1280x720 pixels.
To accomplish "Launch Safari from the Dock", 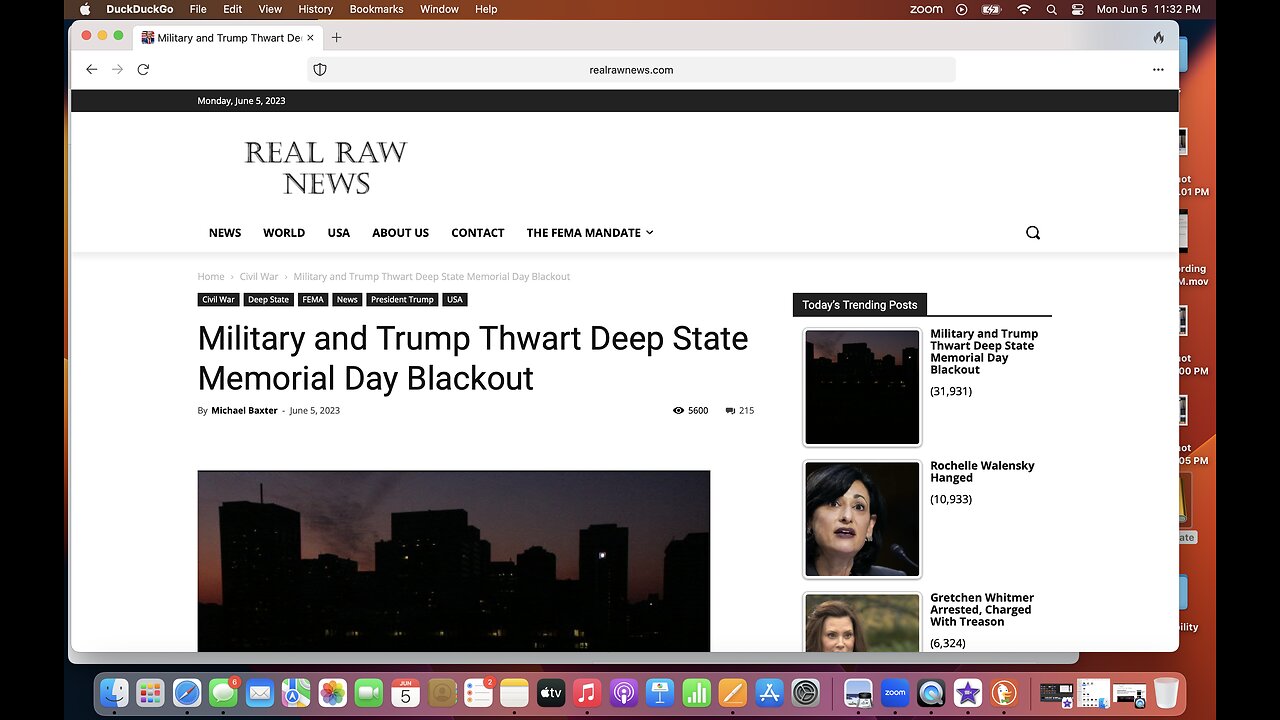I will click(x=187, y=692).
